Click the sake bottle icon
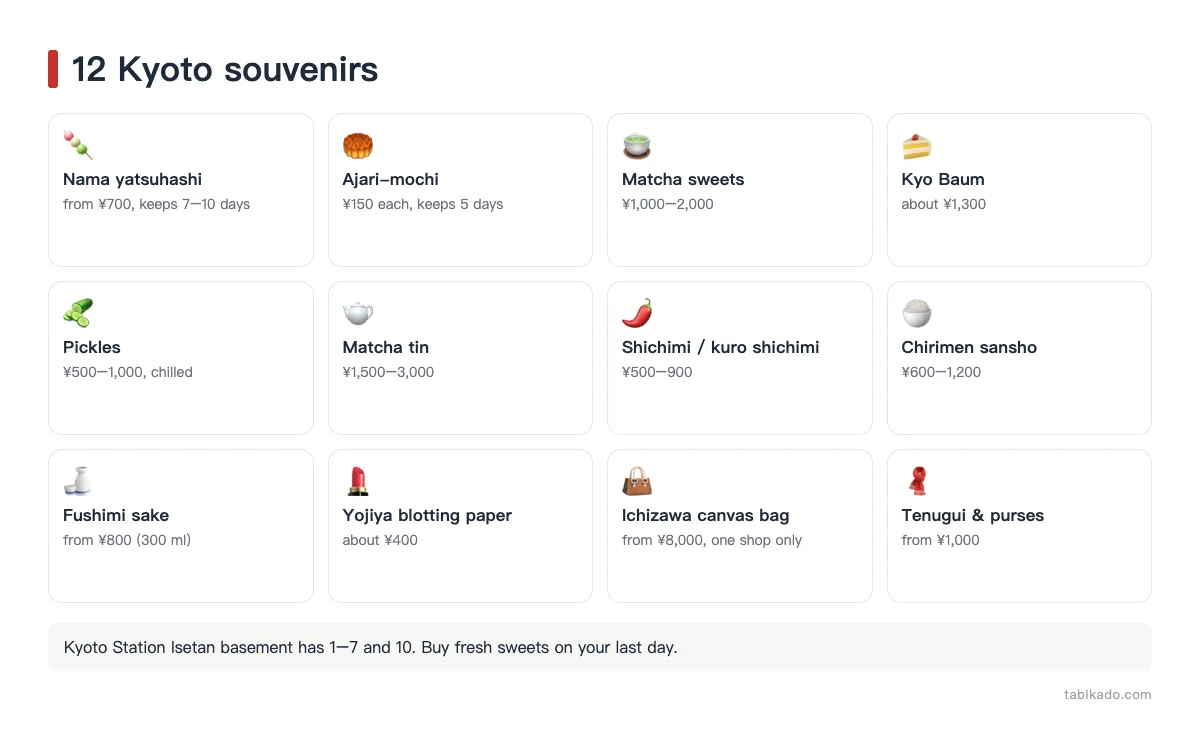 (x=78, y=482)
